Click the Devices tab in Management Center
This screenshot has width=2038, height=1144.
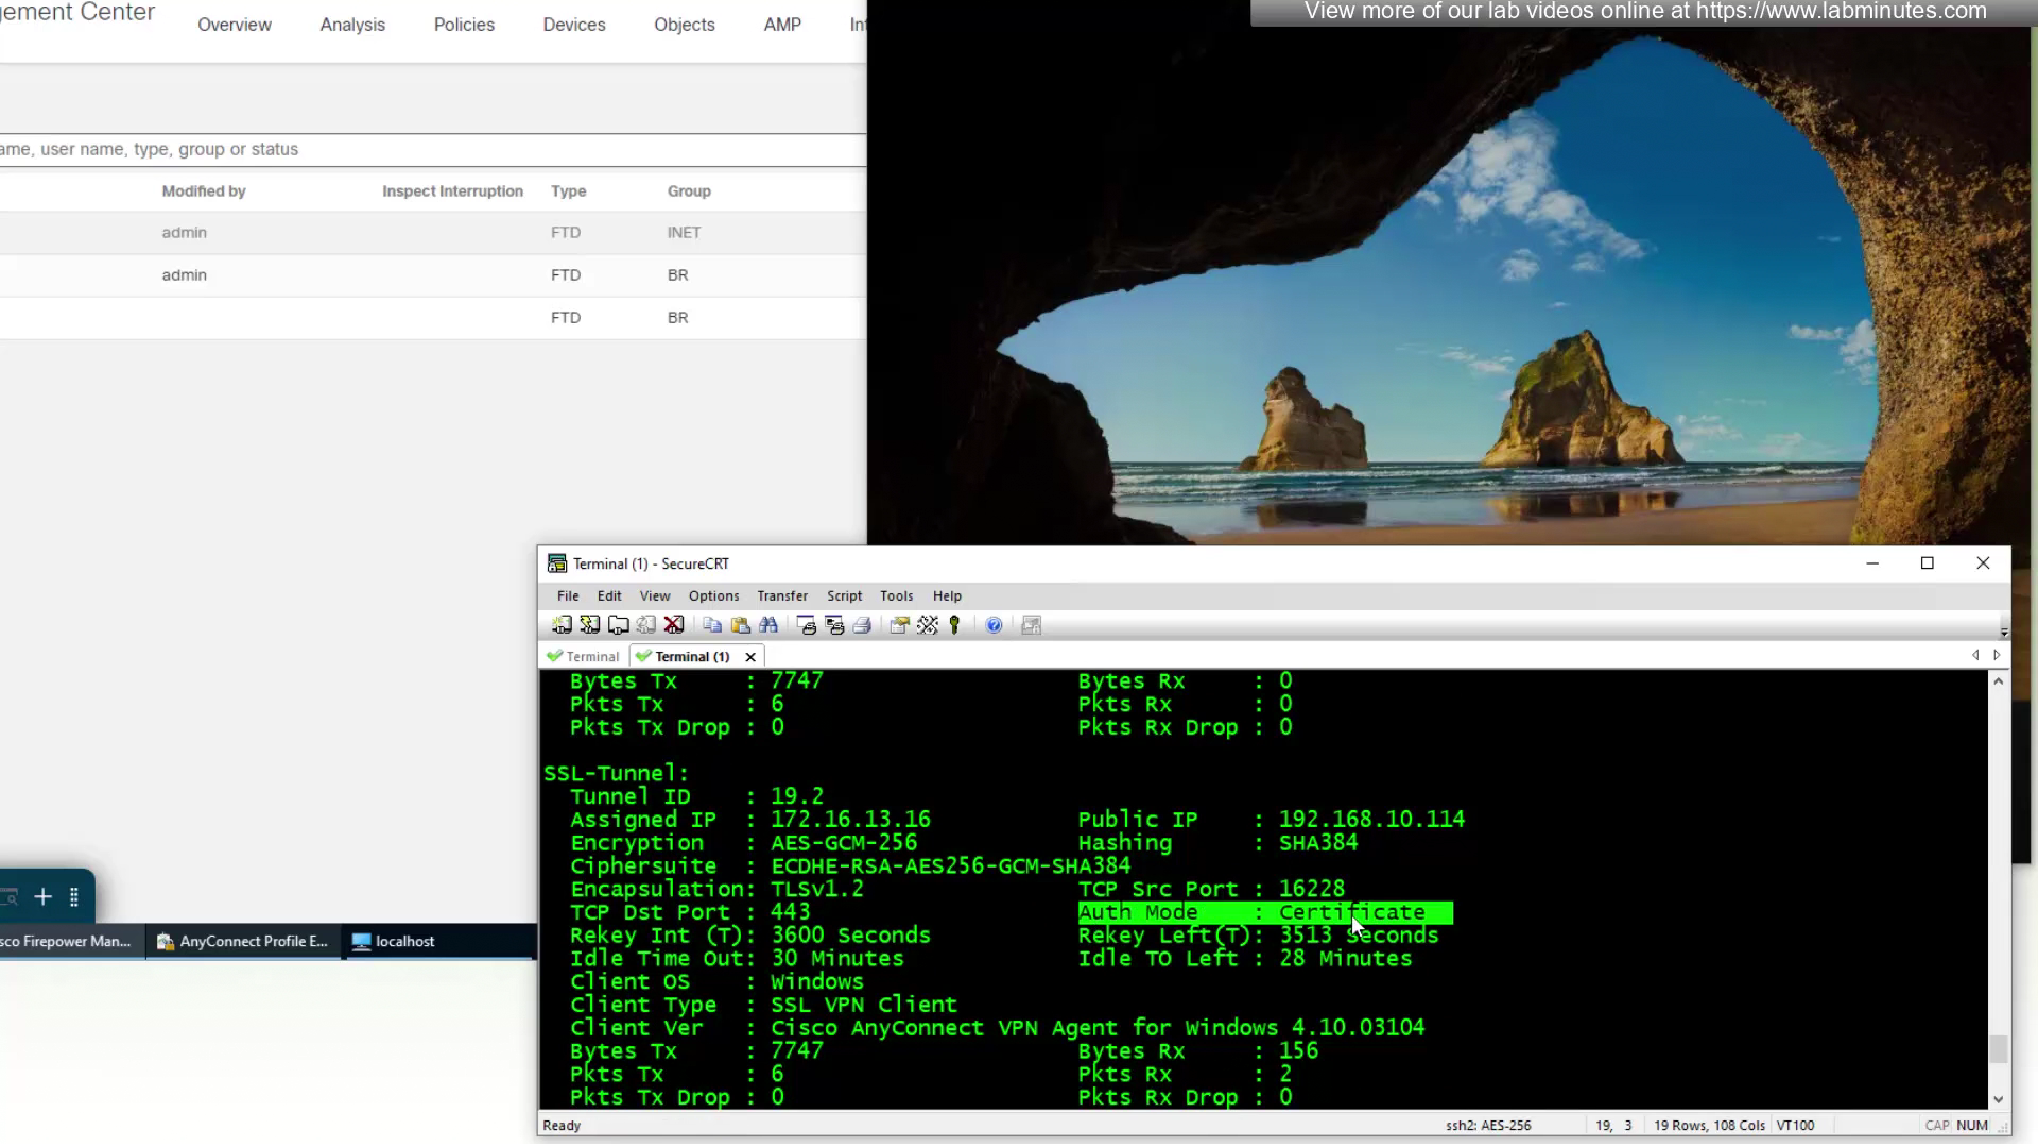click(x=574, y=25)
